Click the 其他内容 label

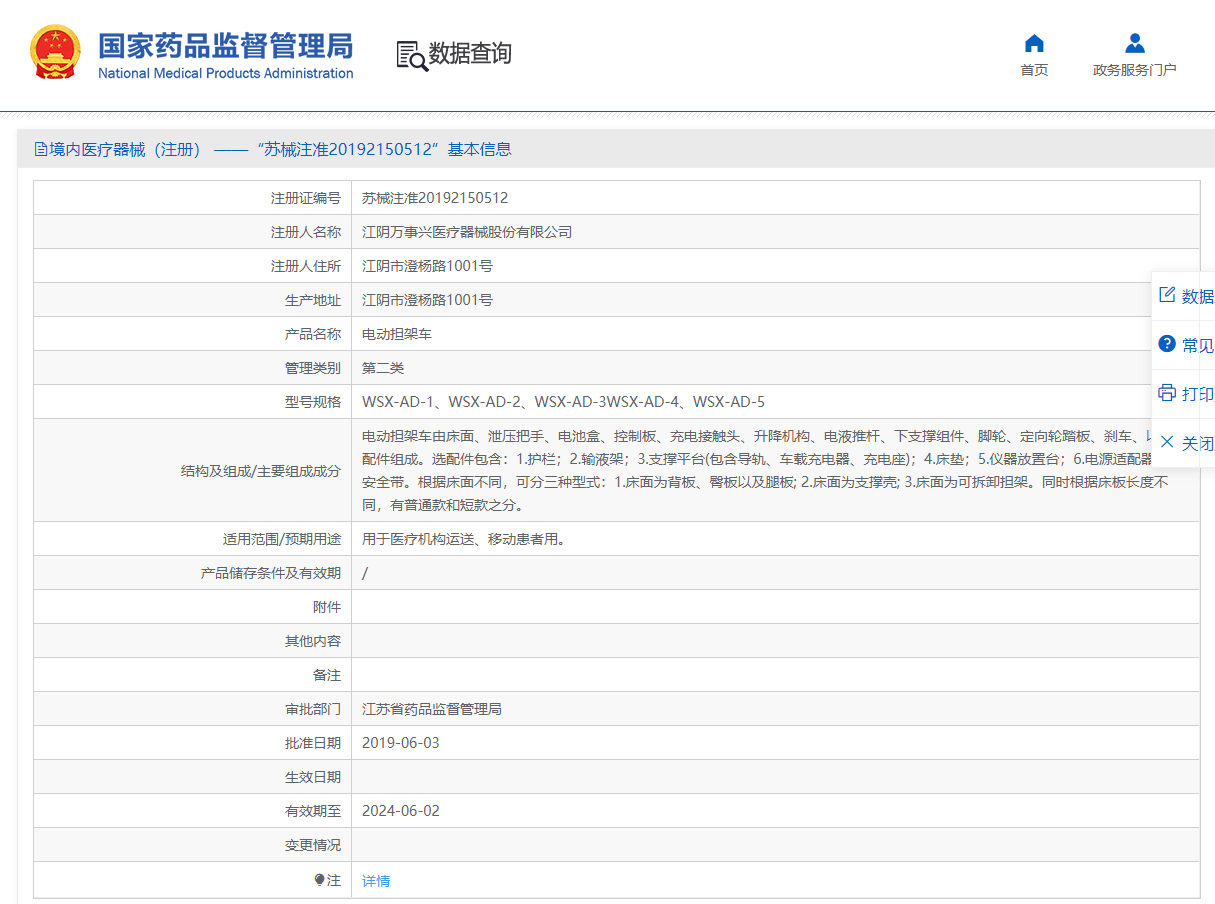coord(313,641)
